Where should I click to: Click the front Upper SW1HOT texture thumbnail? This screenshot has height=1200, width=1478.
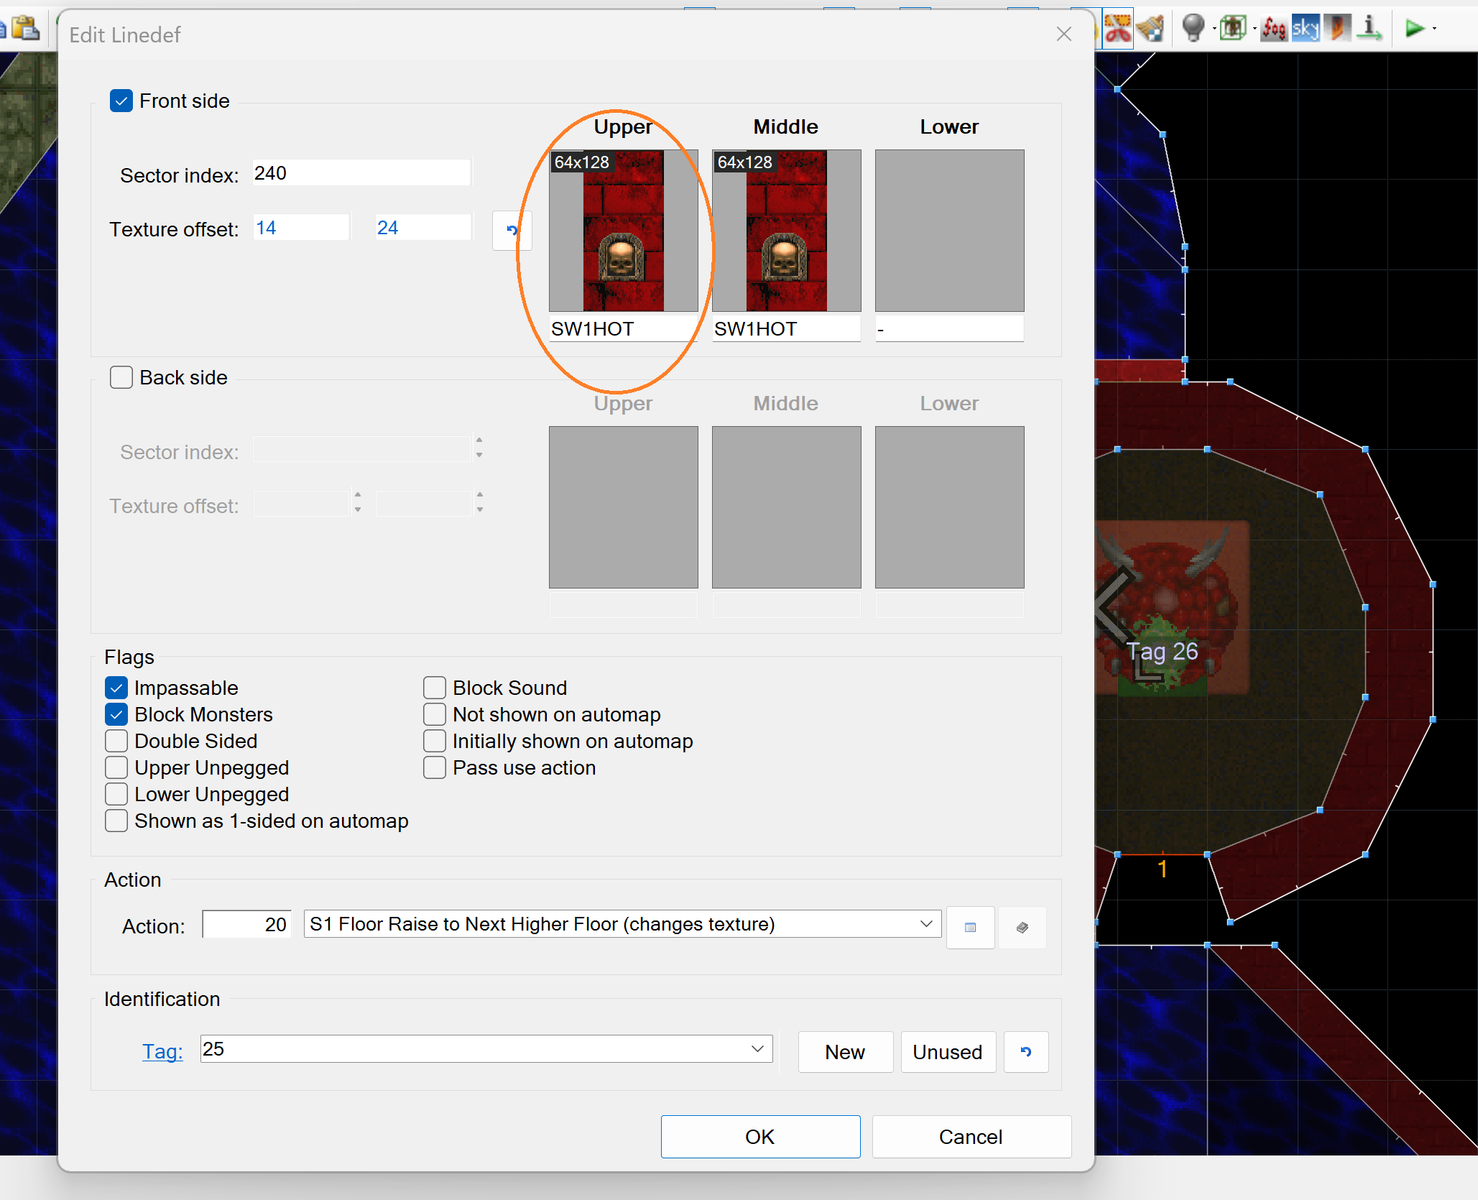point(623,231)
